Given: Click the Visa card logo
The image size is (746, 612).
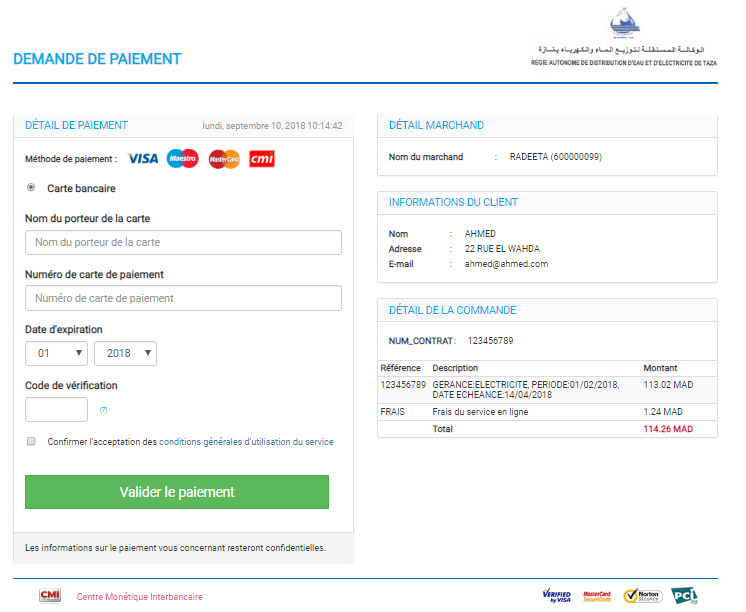Looking at the screenshot, I should [143, 159].
